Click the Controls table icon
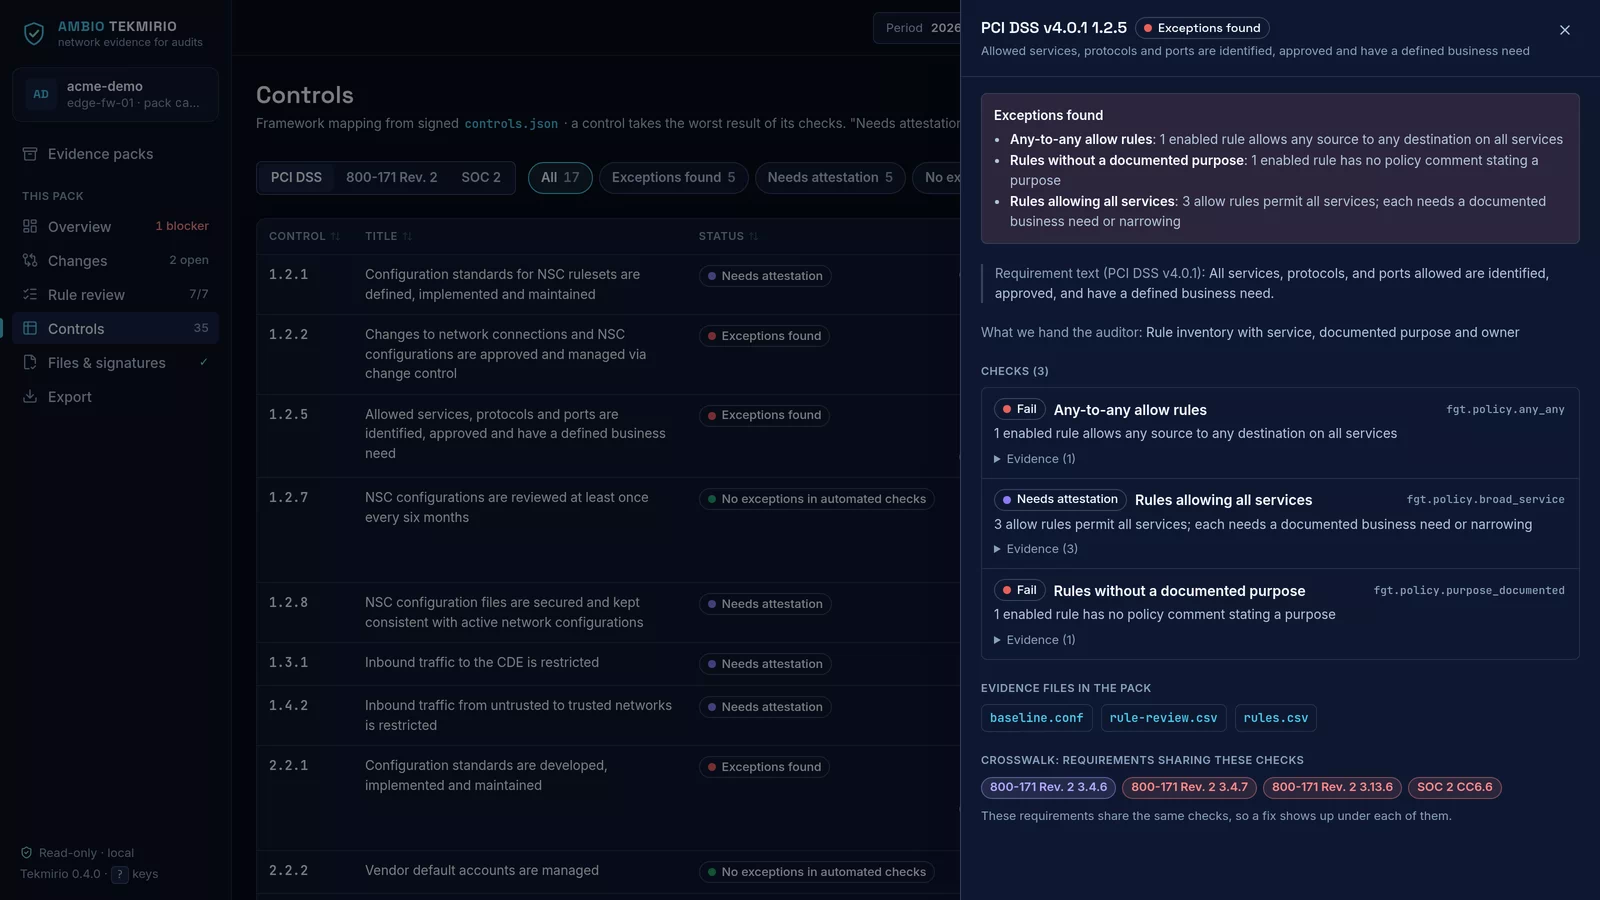The image size is (1600, 900). pos(30,329)
